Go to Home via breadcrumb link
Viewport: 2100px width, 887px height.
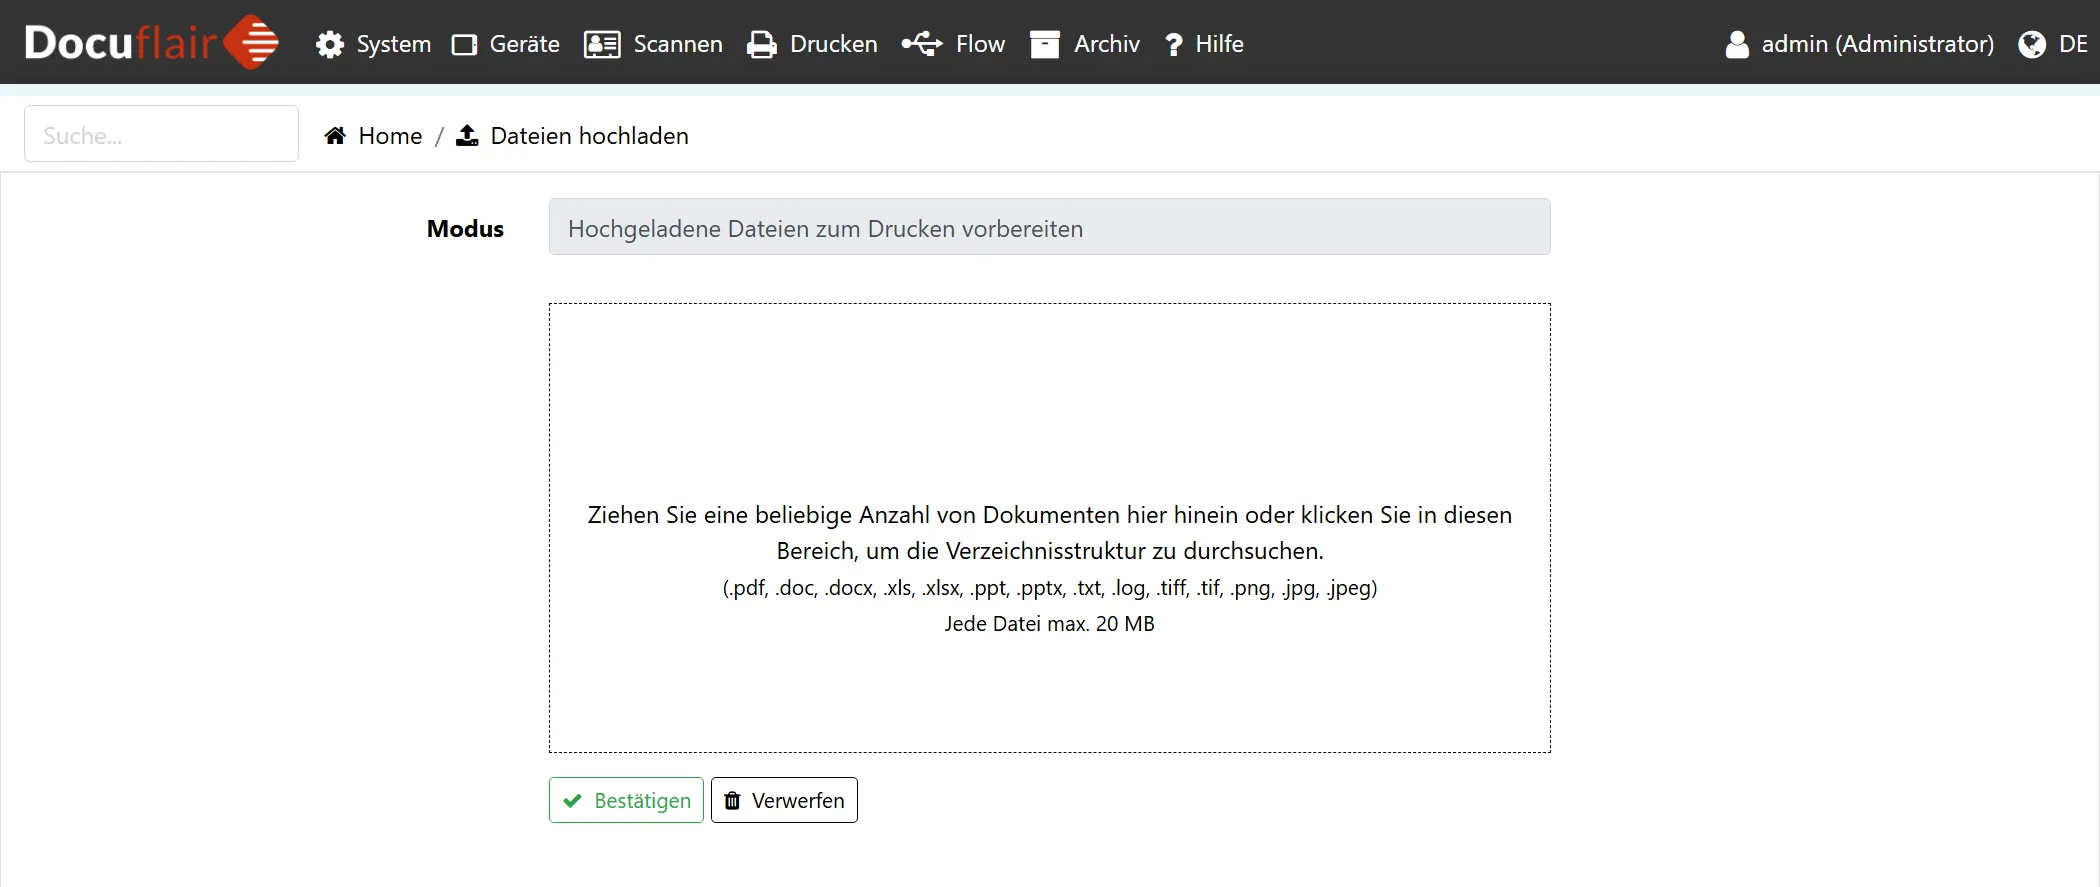click(x=390, y=136)
